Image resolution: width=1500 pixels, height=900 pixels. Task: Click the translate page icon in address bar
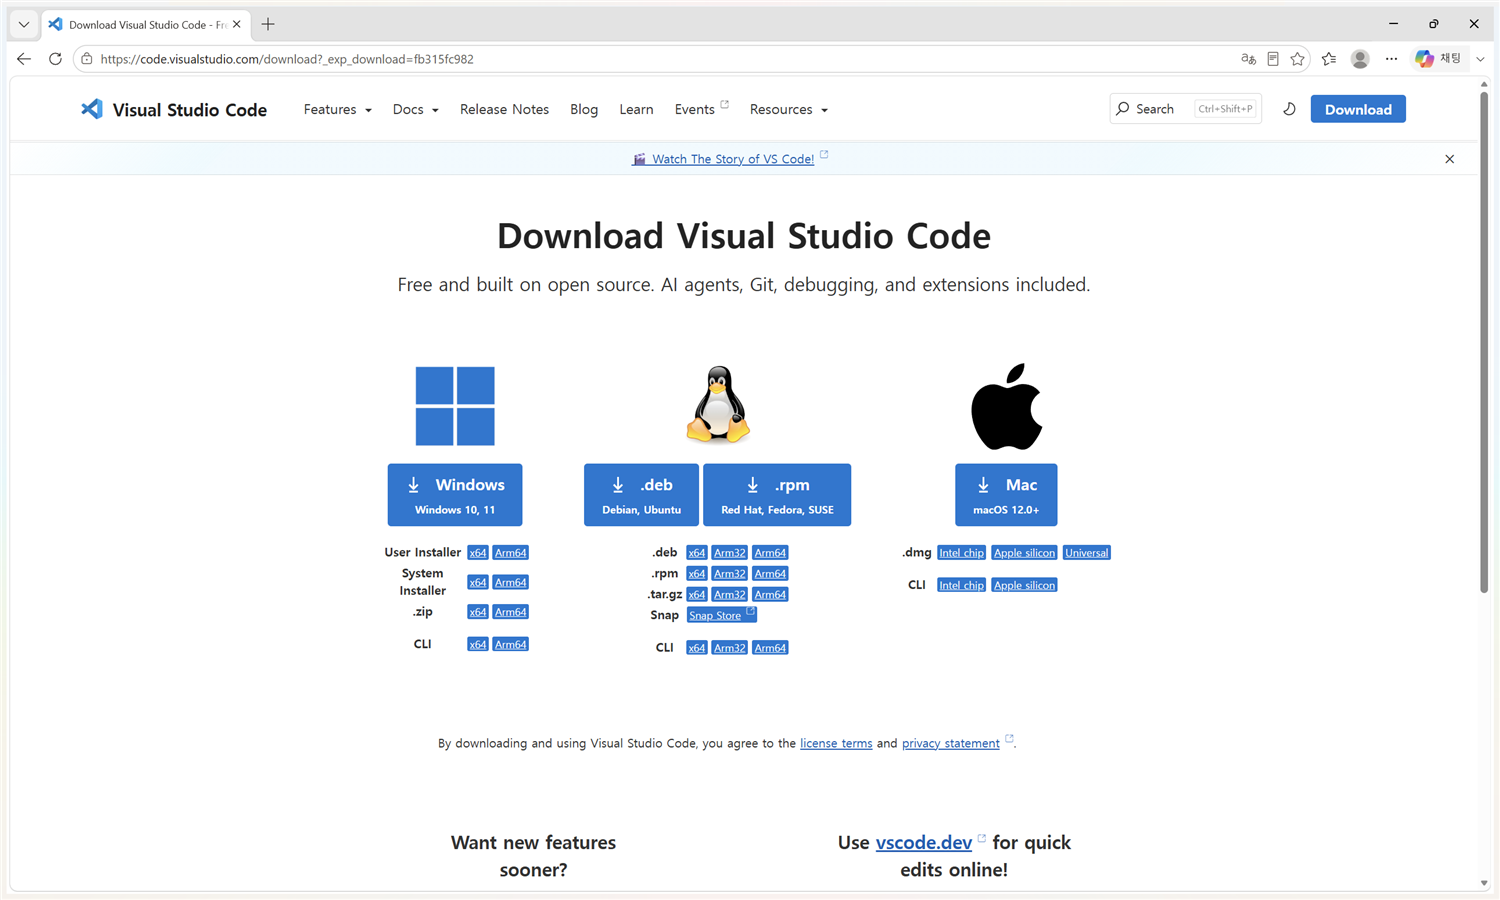1248,59
